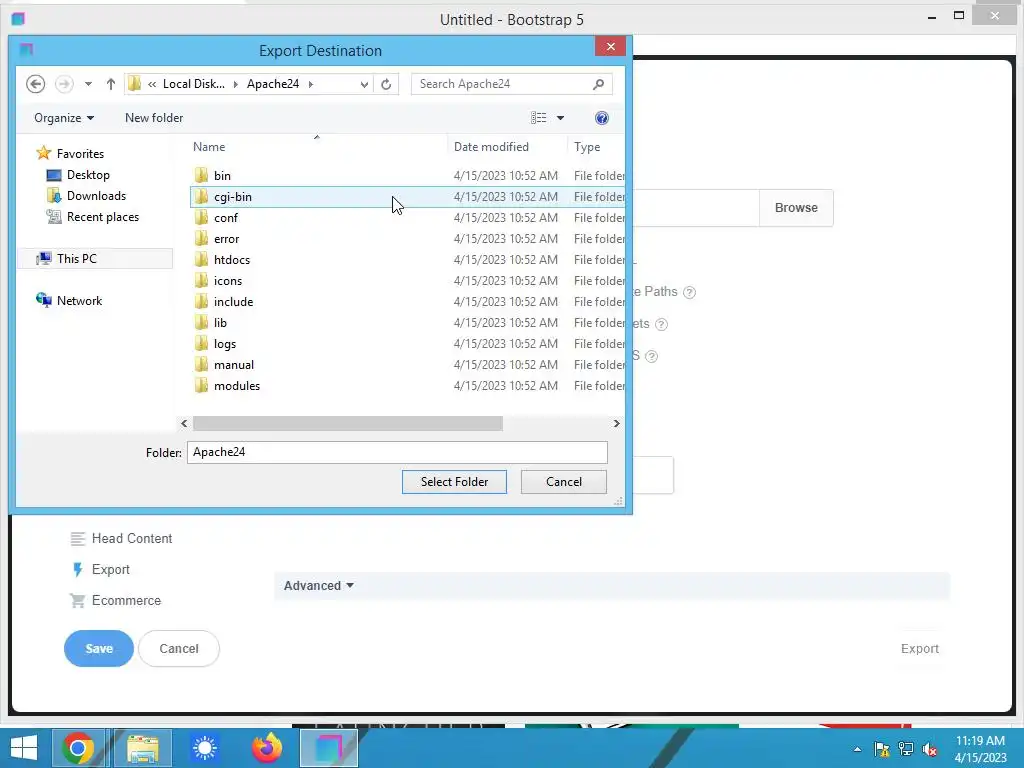Change the view with the view icon
The height and width of the screenshot is (768, 1024).
(539, 118)
